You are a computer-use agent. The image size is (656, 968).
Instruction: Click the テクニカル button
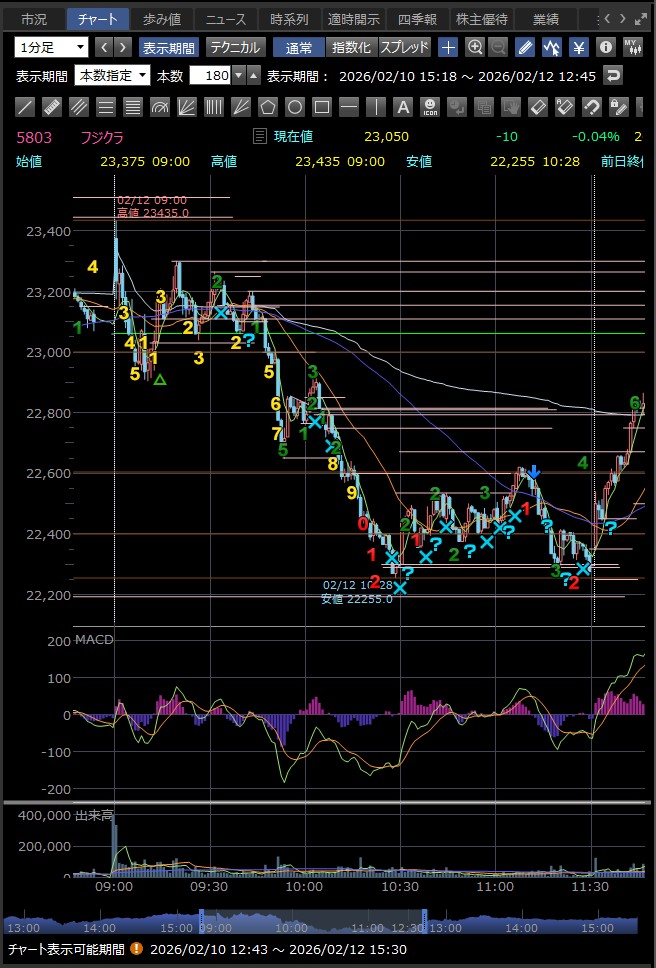[x=235, y=47]
